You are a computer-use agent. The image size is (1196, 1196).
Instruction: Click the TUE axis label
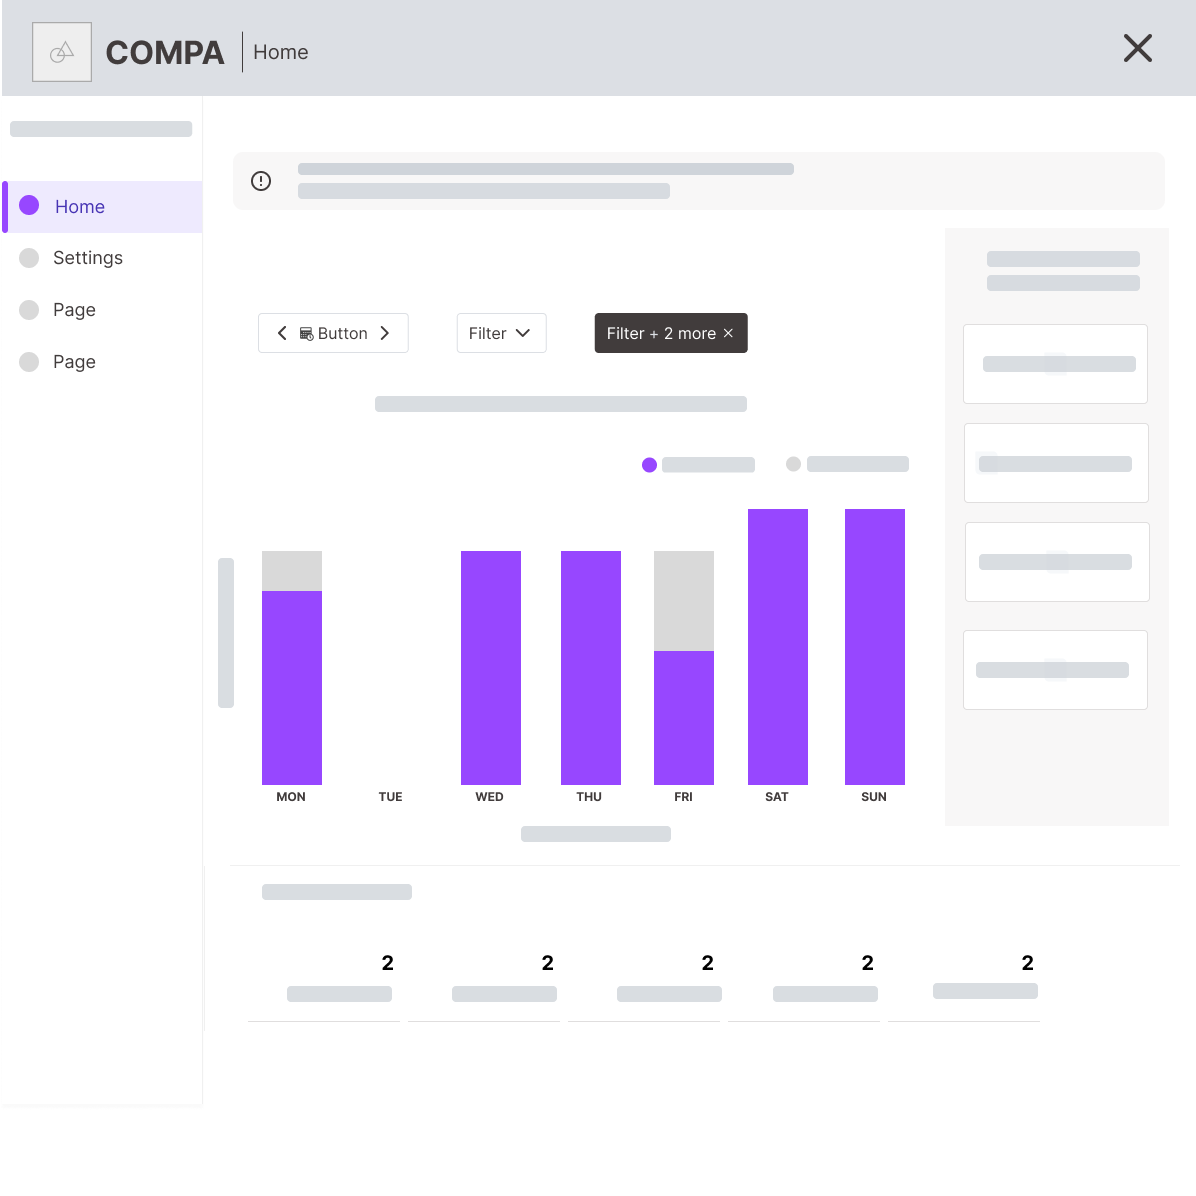[391, 797]
